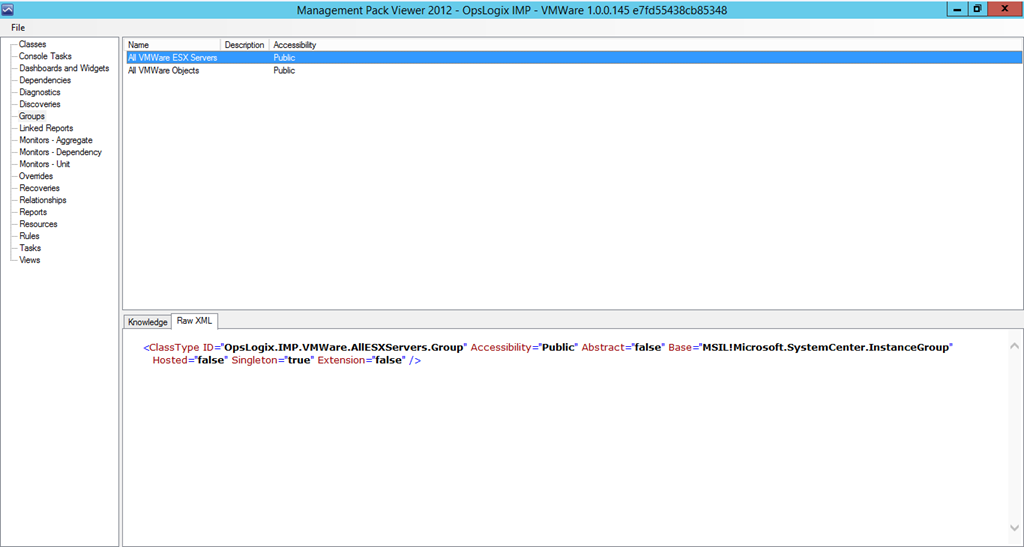Select the Discoveries tree node

pos(39,104)
